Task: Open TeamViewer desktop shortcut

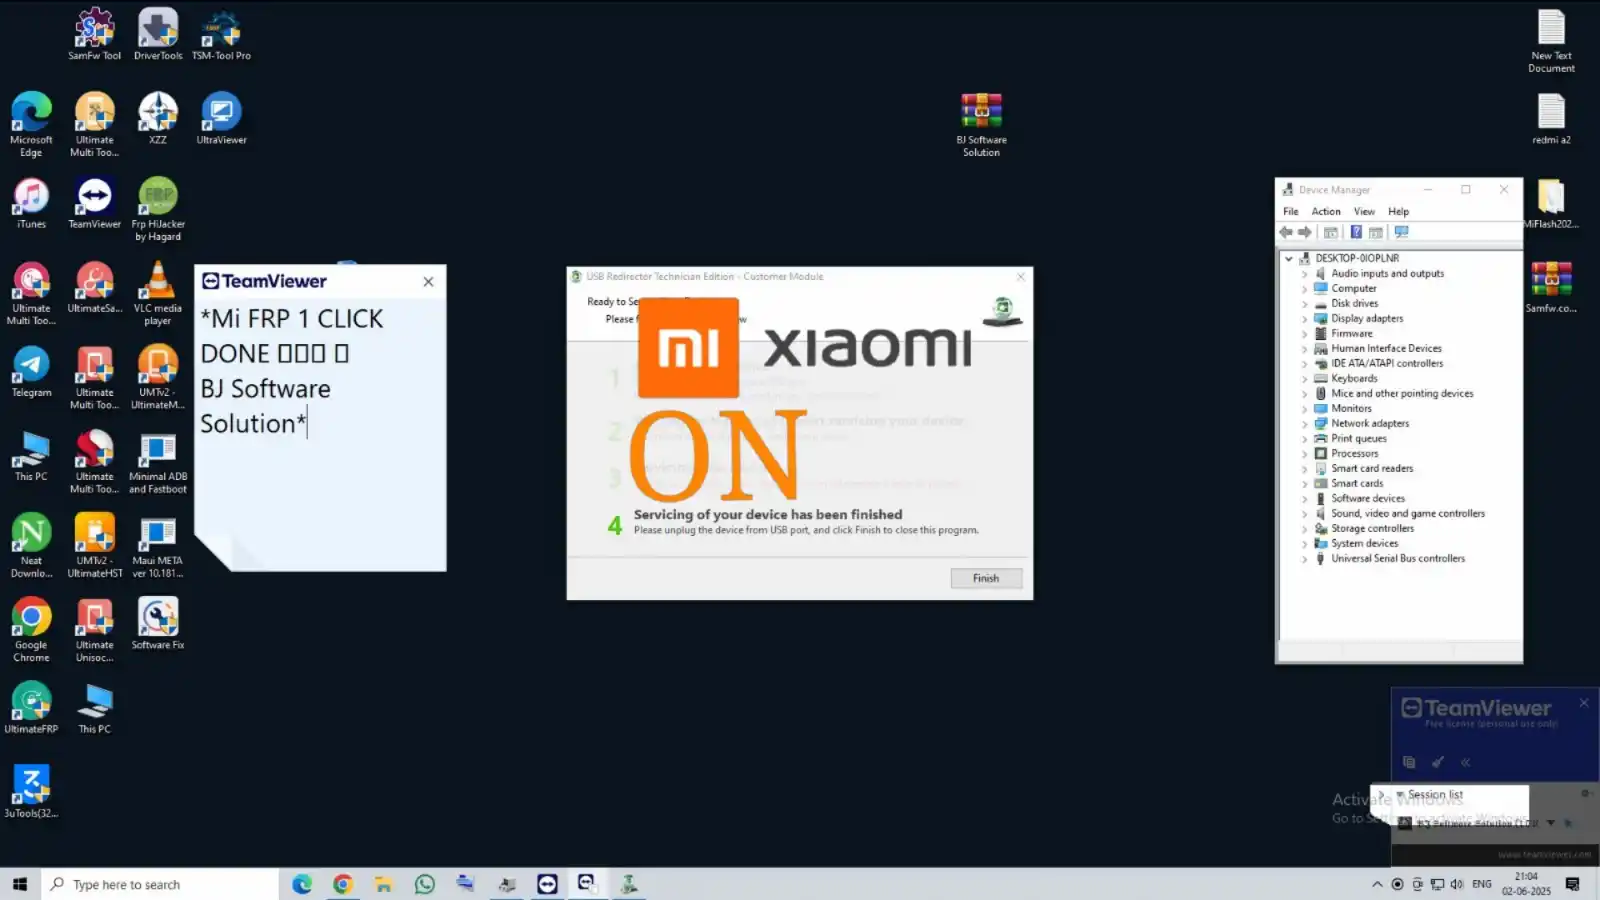Action: [x=94, y=203]
